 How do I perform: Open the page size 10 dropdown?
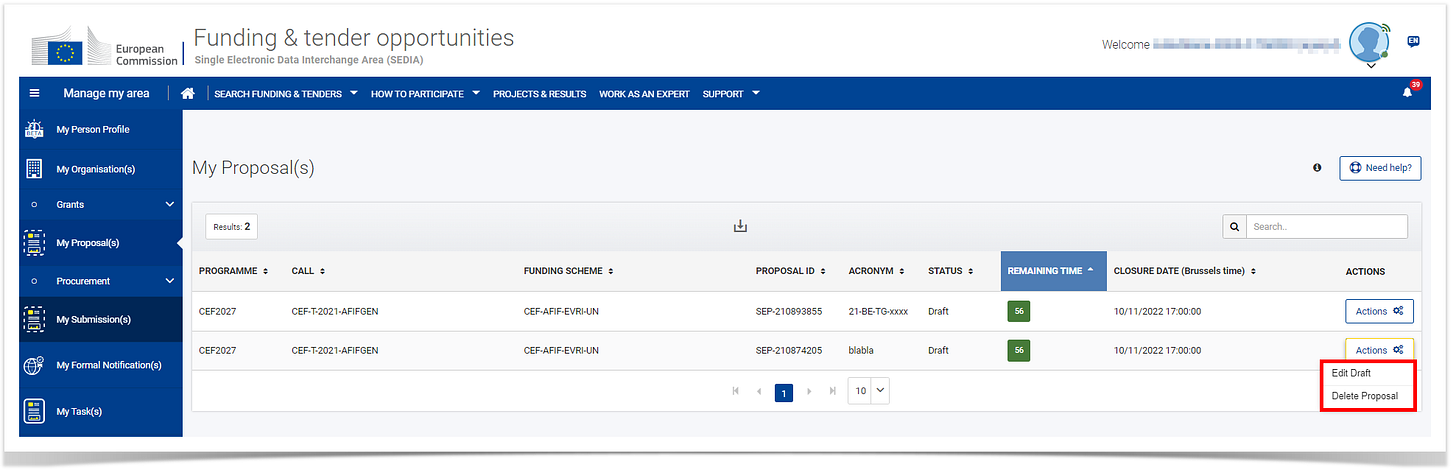click(868, 391)
